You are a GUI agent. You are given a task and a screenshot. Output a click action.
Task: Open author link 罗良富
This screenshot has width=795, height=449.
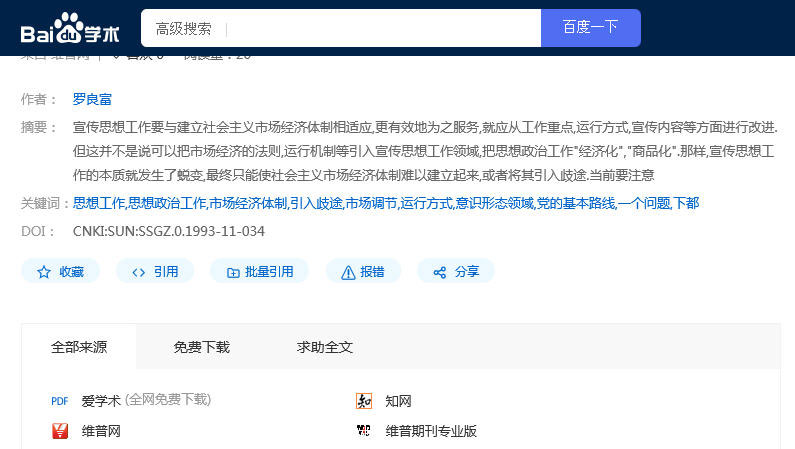(92, 99)
